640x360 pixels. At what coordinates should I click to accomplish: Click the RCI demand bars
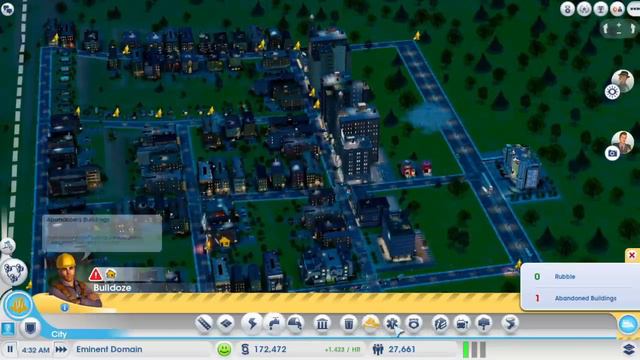[x=474, y=349]
